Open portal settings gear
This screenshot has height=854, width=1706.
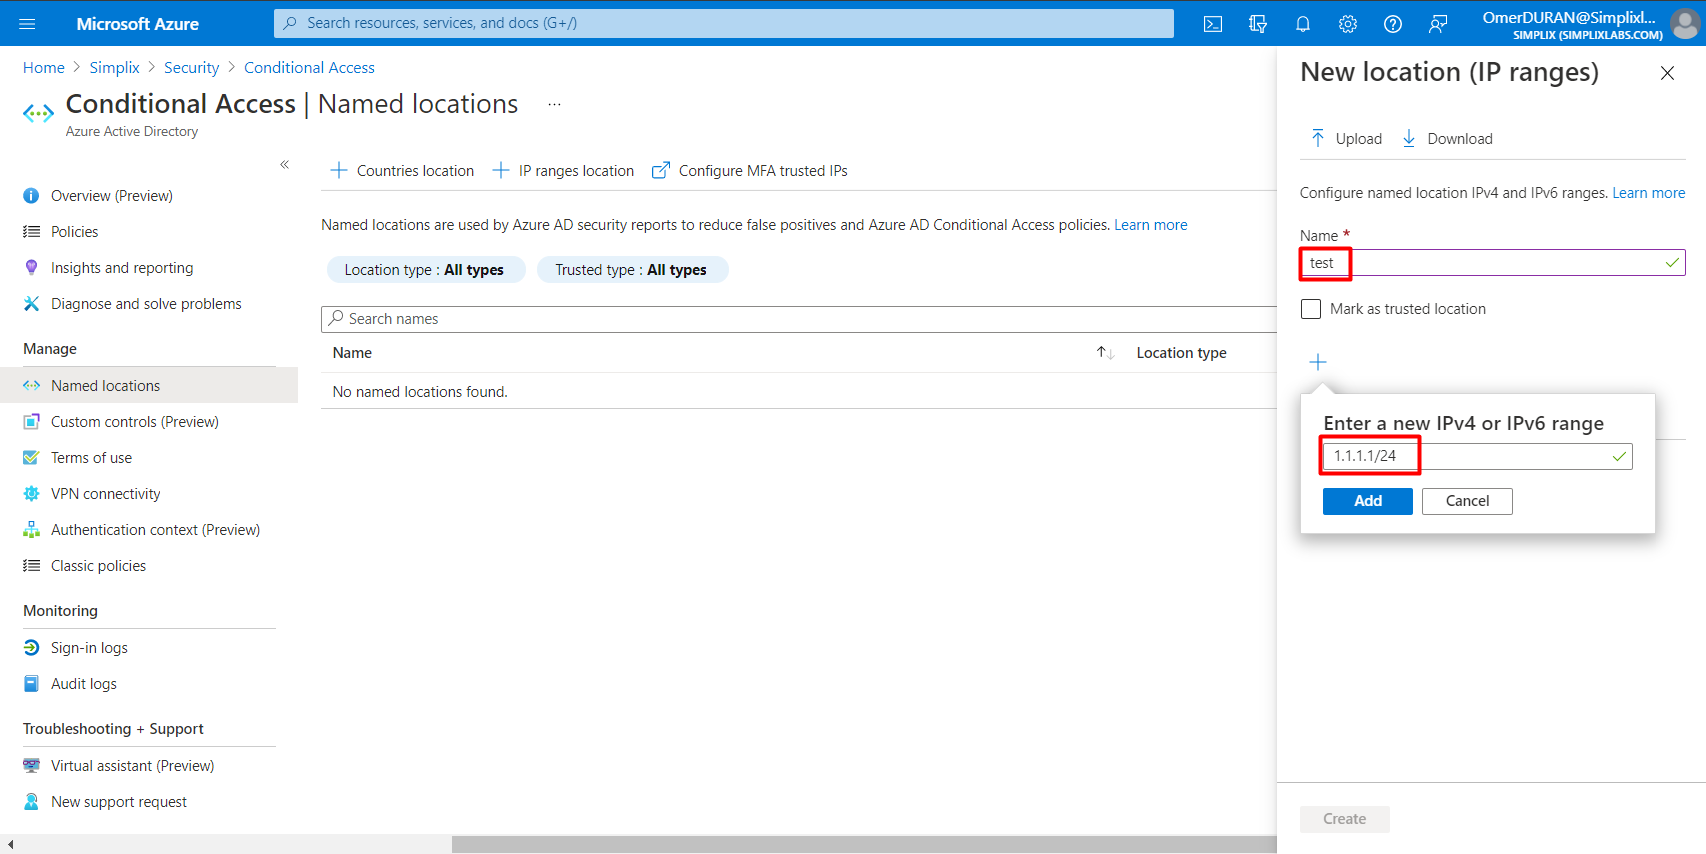[x=1348, y=24]
